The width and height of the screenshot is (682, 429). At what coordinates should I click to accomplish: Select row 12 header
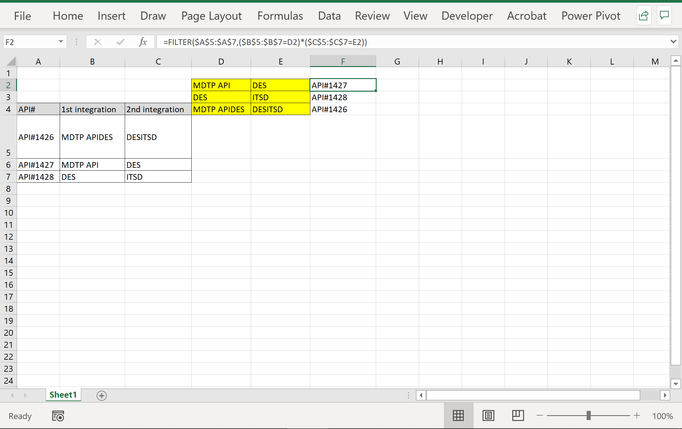click(x=8, y=237)
